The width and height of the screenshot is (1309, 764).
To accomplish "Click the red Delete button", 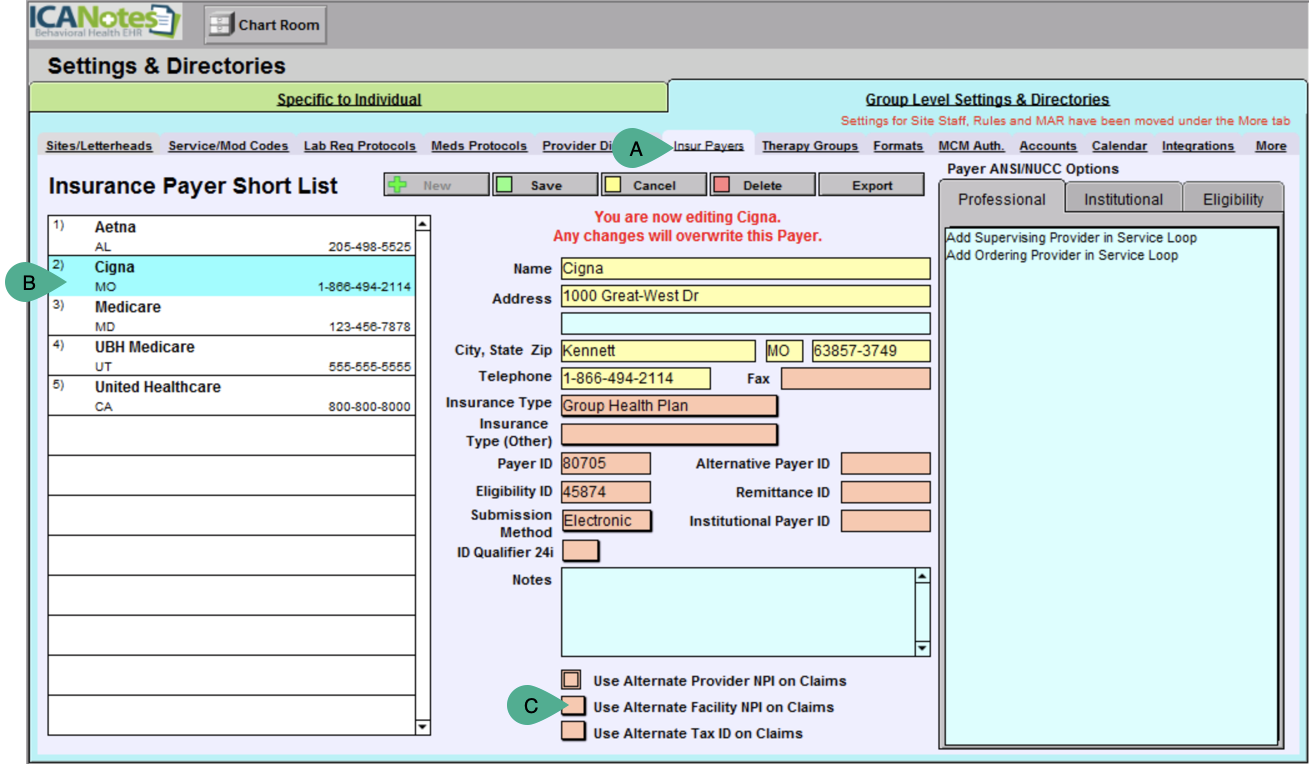I will pos(761,185).
